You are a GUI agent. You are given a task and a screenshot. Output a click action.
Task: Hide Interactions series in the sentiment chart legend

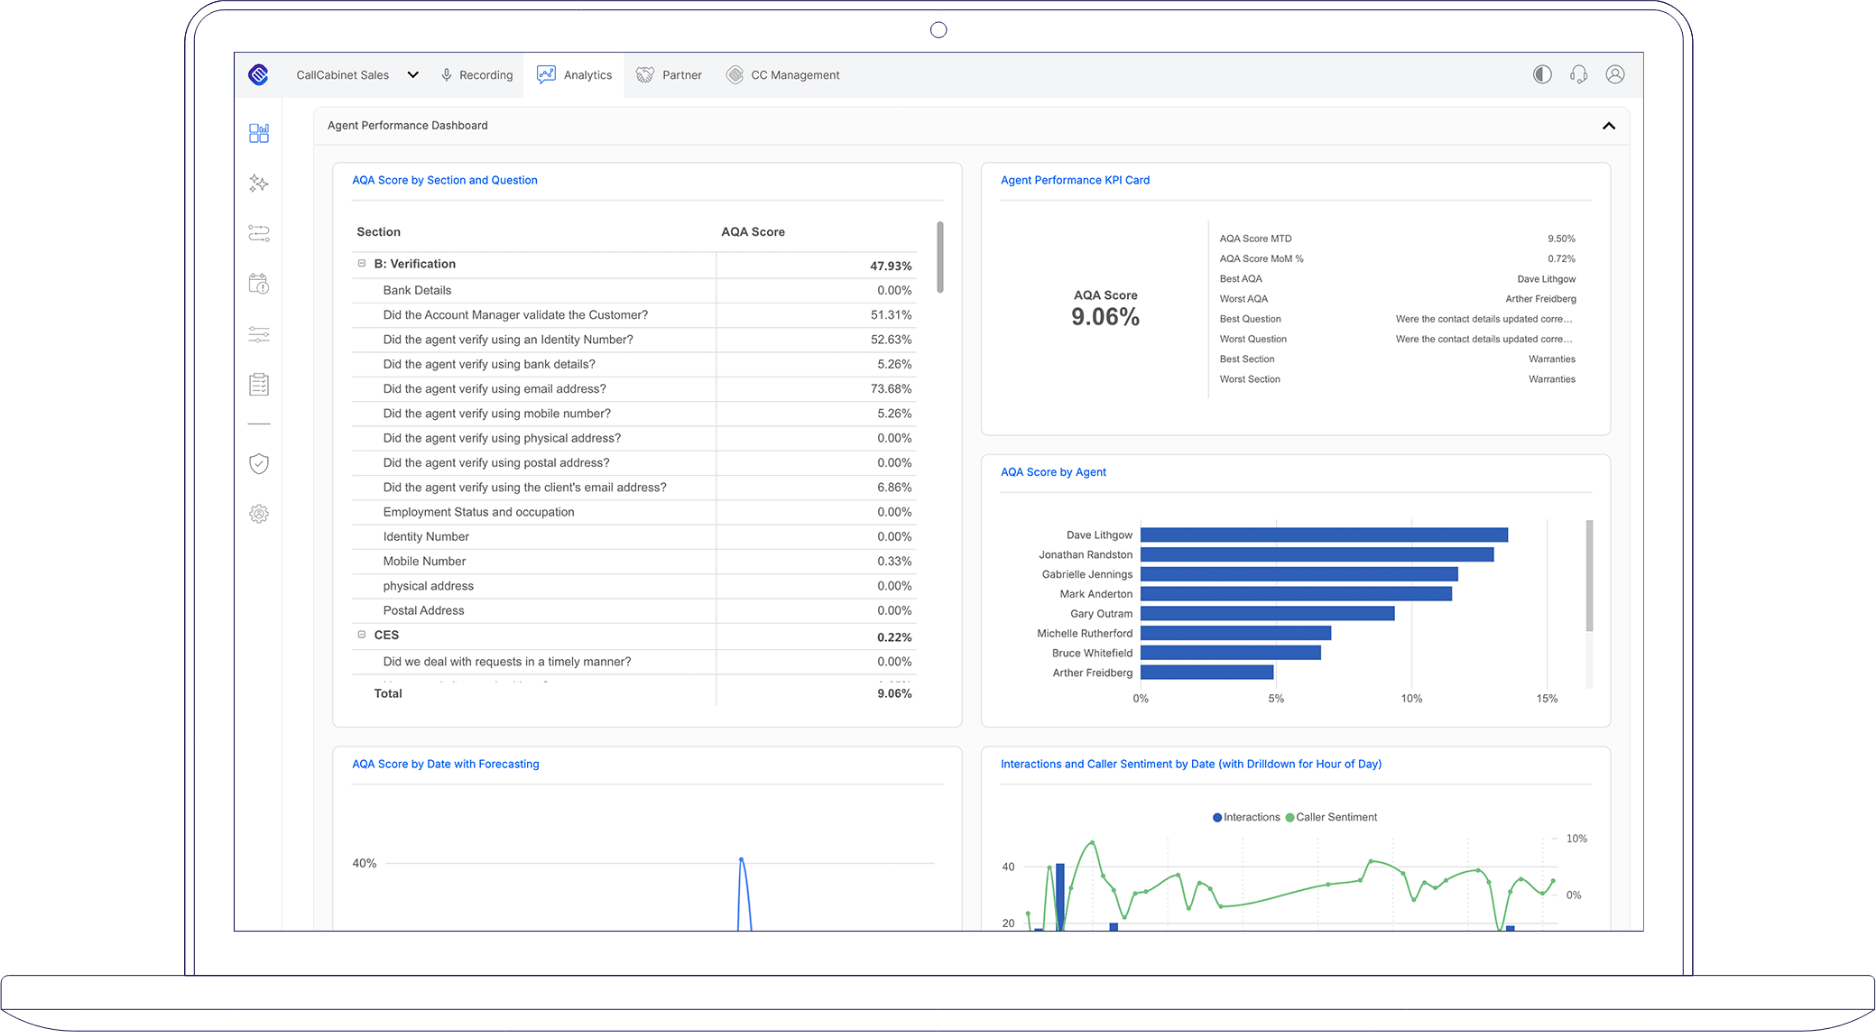tap(1247, 817)
